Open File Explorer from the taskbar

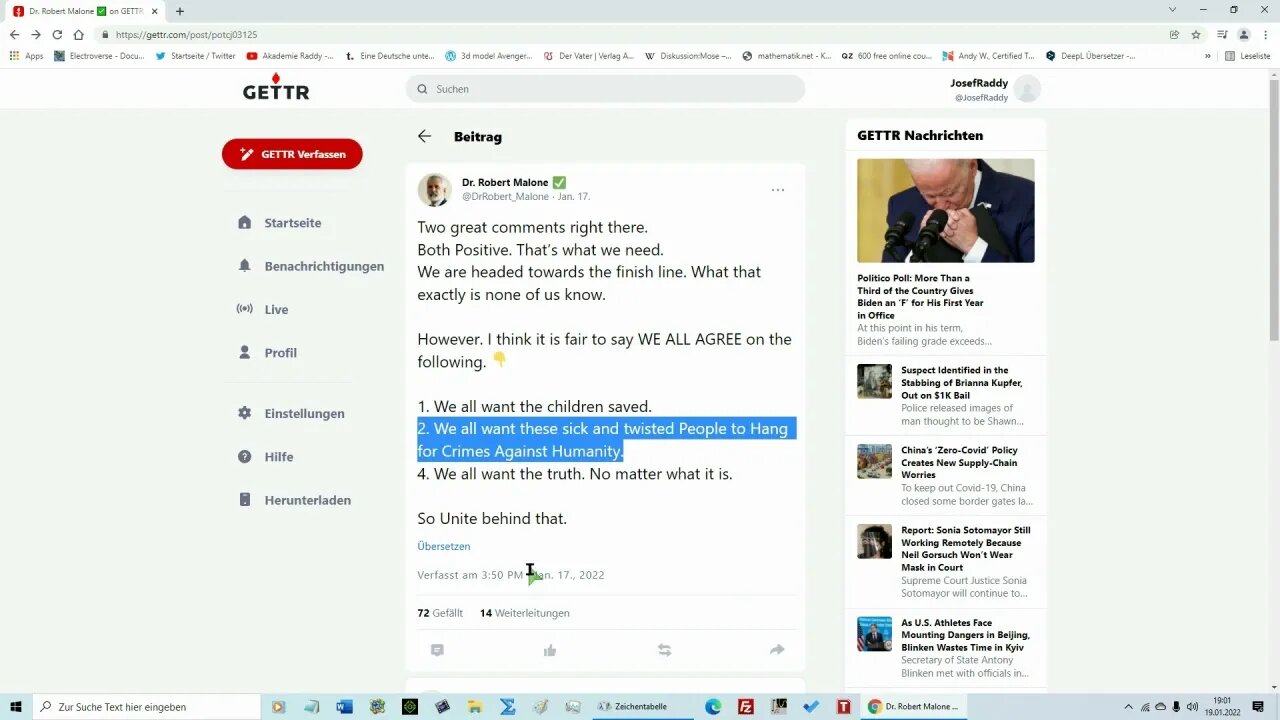tap(475, 707)
